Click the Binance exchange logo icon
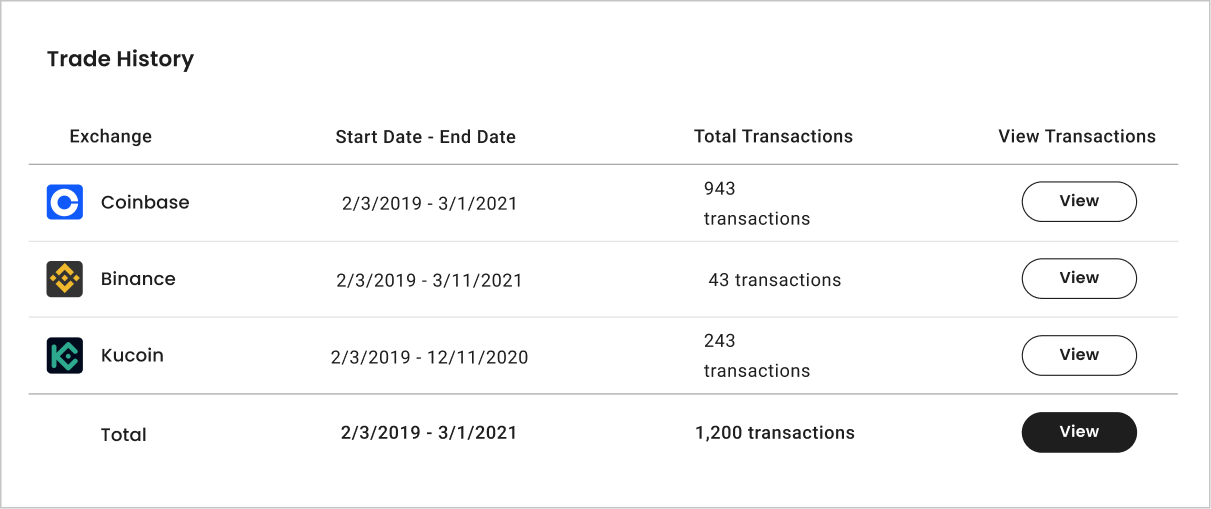The image size is (1211, 509). [65, 279]
